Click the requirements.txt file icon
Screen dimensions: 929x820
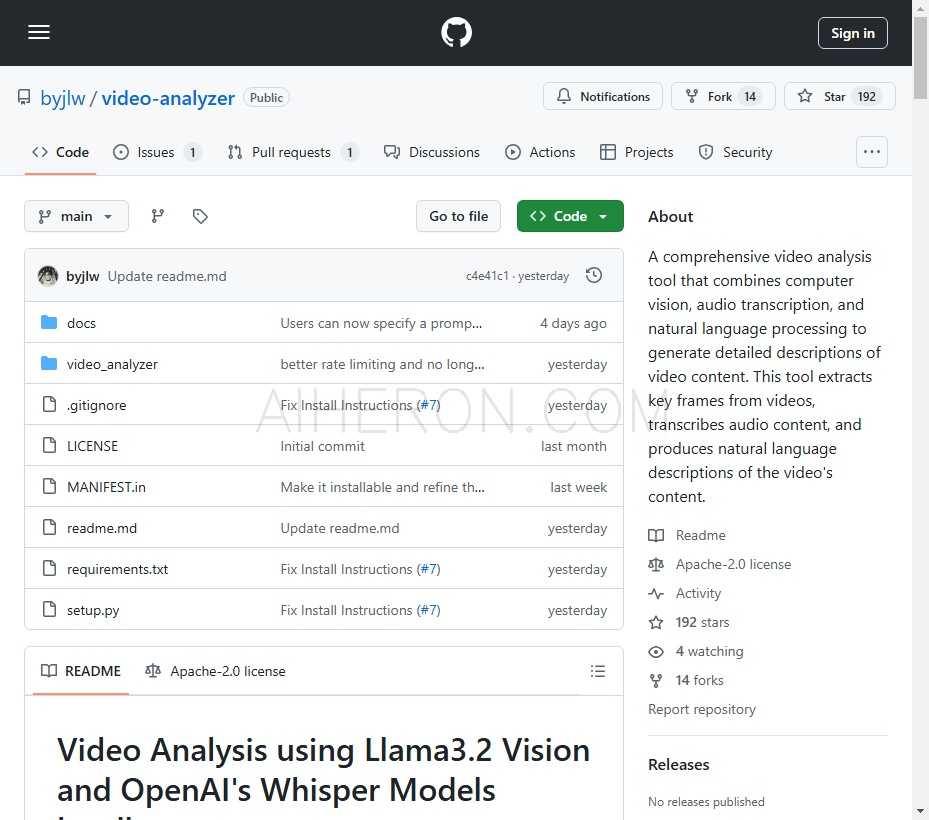[49, 569]
